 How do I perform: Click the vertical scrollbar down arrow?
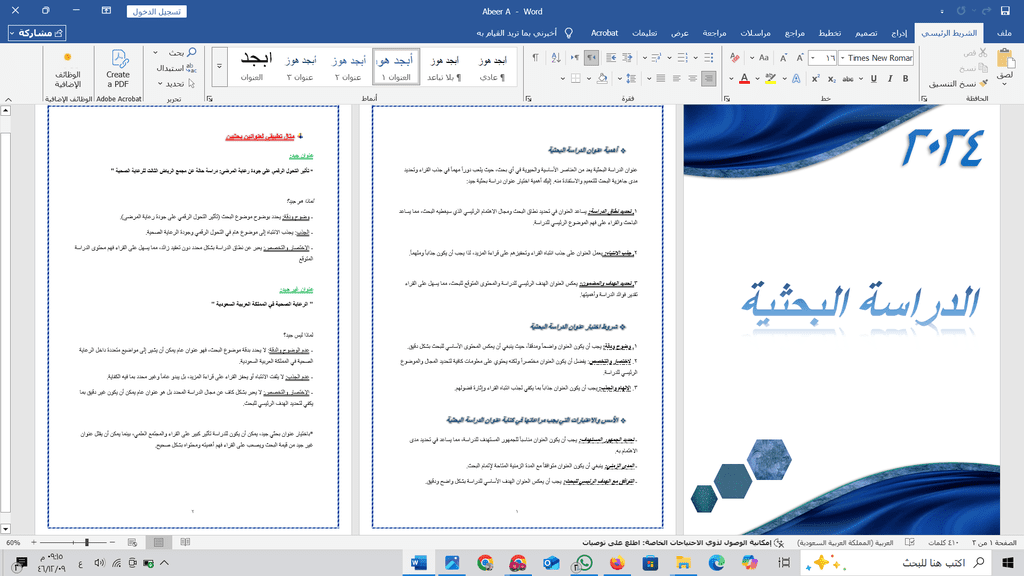[5, 529]
